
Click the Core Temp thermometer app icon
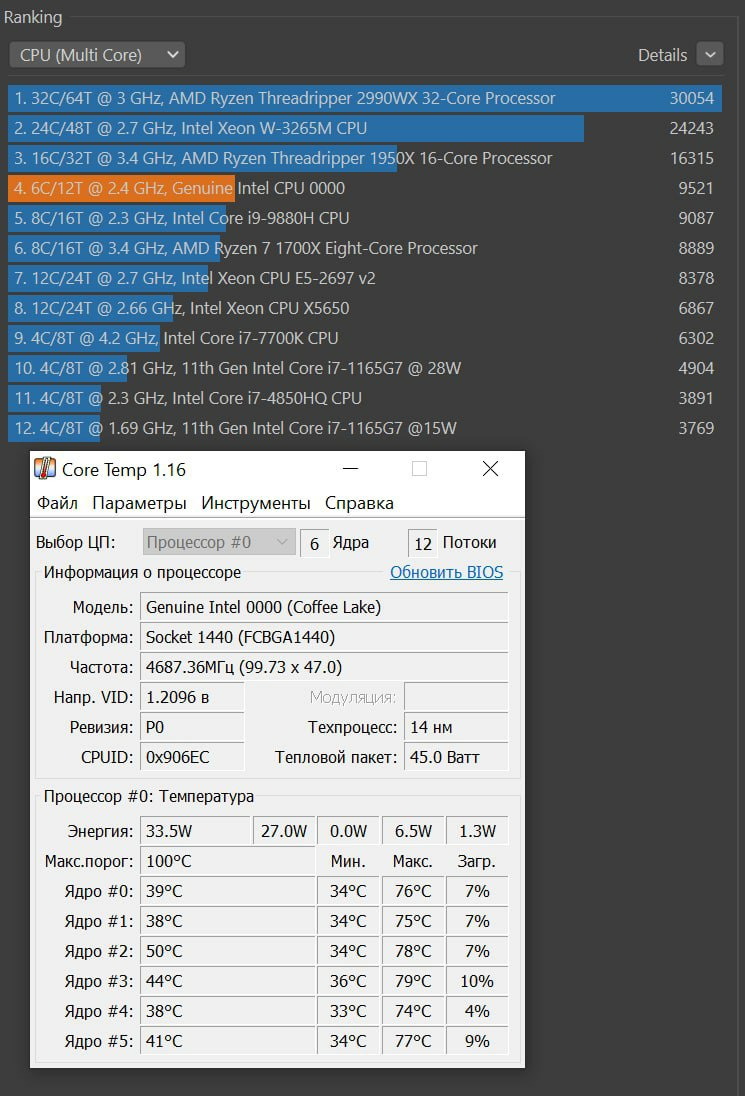[45, 468]
